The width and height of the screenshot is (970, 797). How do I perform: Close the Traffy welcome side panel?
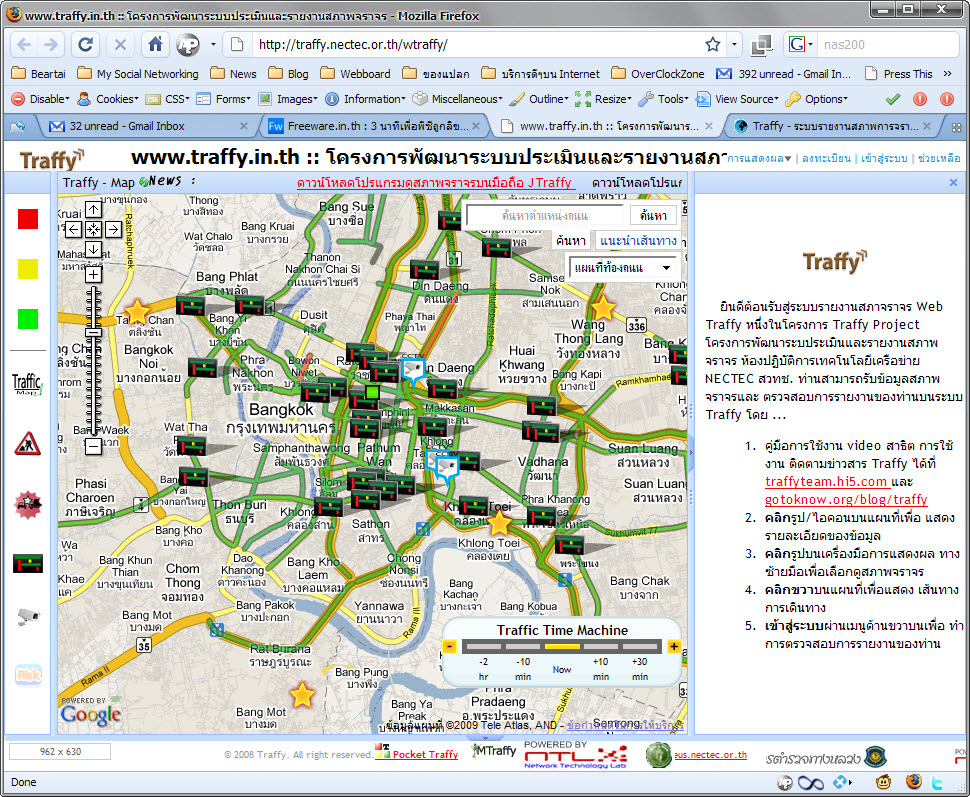click(953, 183)
